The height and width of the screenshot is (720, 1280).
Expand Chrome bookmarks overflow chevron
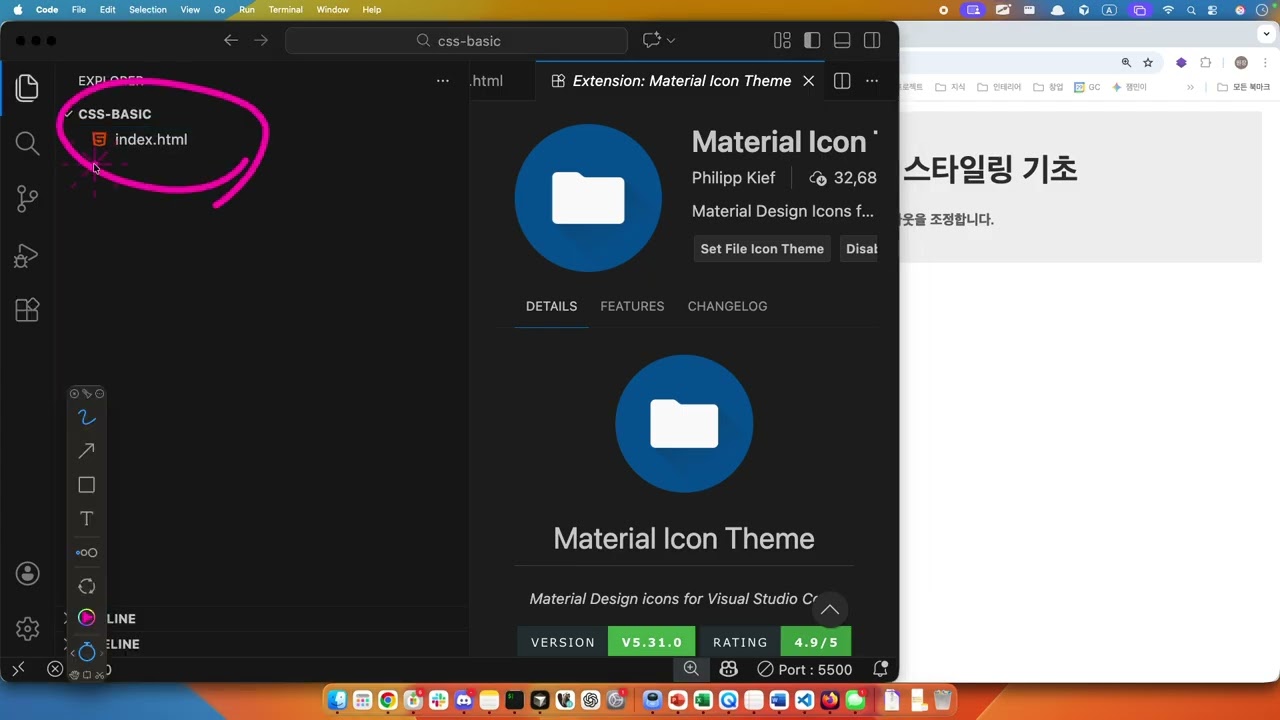pyautogui.click(x=1190, y=87)
